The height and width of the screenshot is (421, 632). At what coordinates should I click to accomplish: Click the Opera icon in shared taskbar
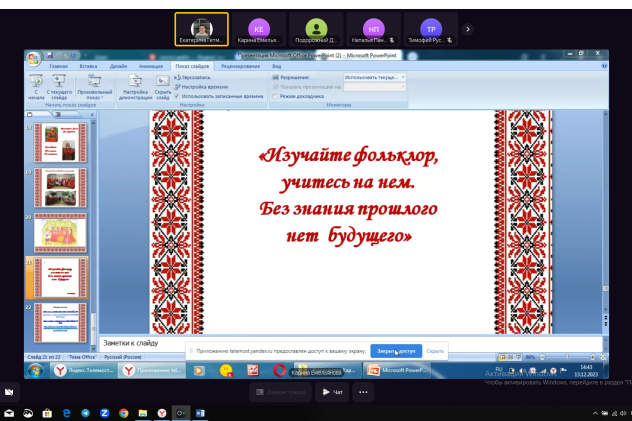coord(279,370)
